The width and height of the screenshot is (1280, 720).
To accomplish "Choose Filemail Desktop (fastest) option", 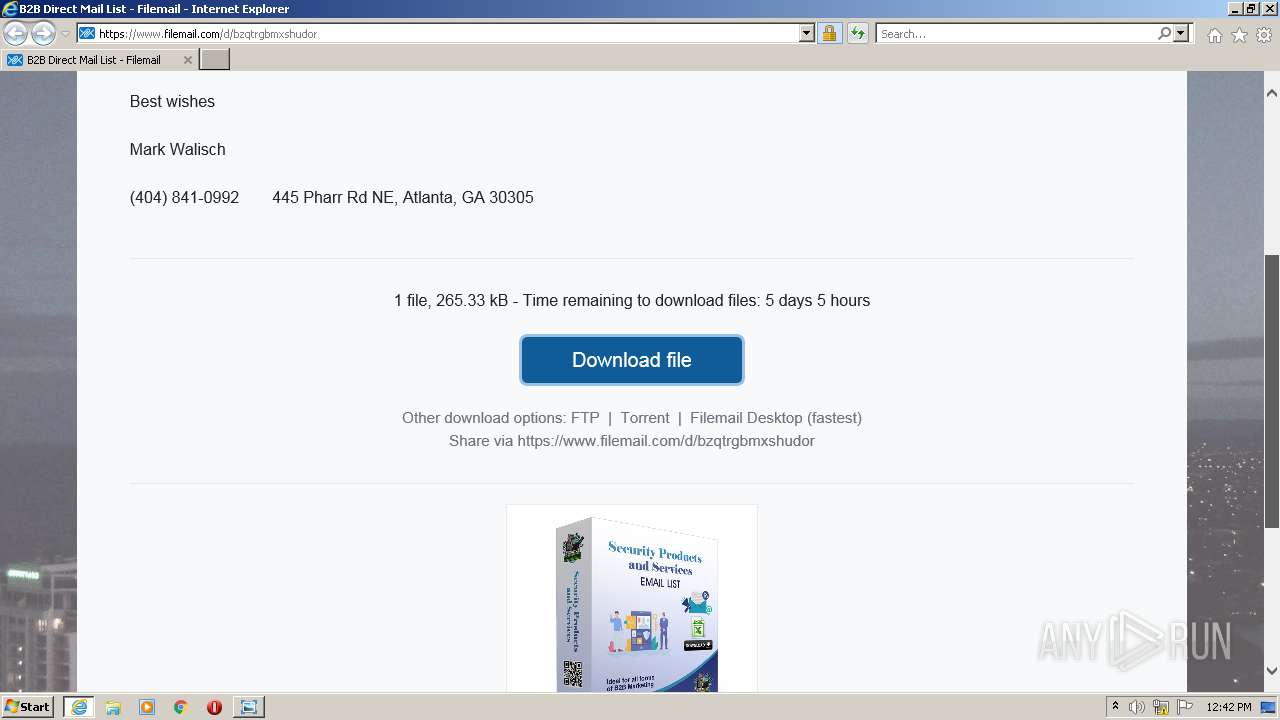I will (776, 418).
